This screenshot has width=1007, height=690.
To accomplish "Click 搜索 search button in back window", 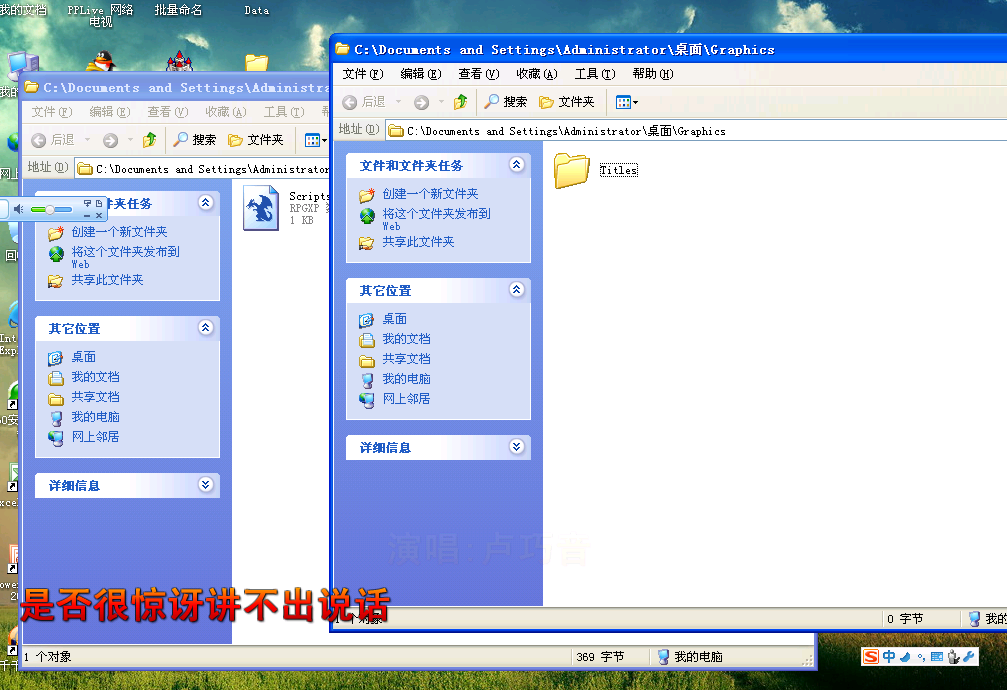I will point(195,140).
